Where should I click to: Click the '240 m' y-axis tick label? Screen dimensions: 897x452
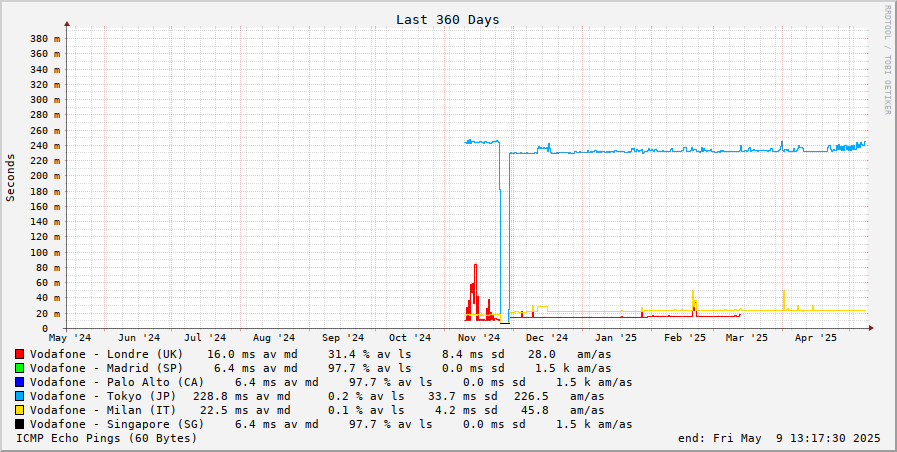pyautogui.click(x=45, y=145)
